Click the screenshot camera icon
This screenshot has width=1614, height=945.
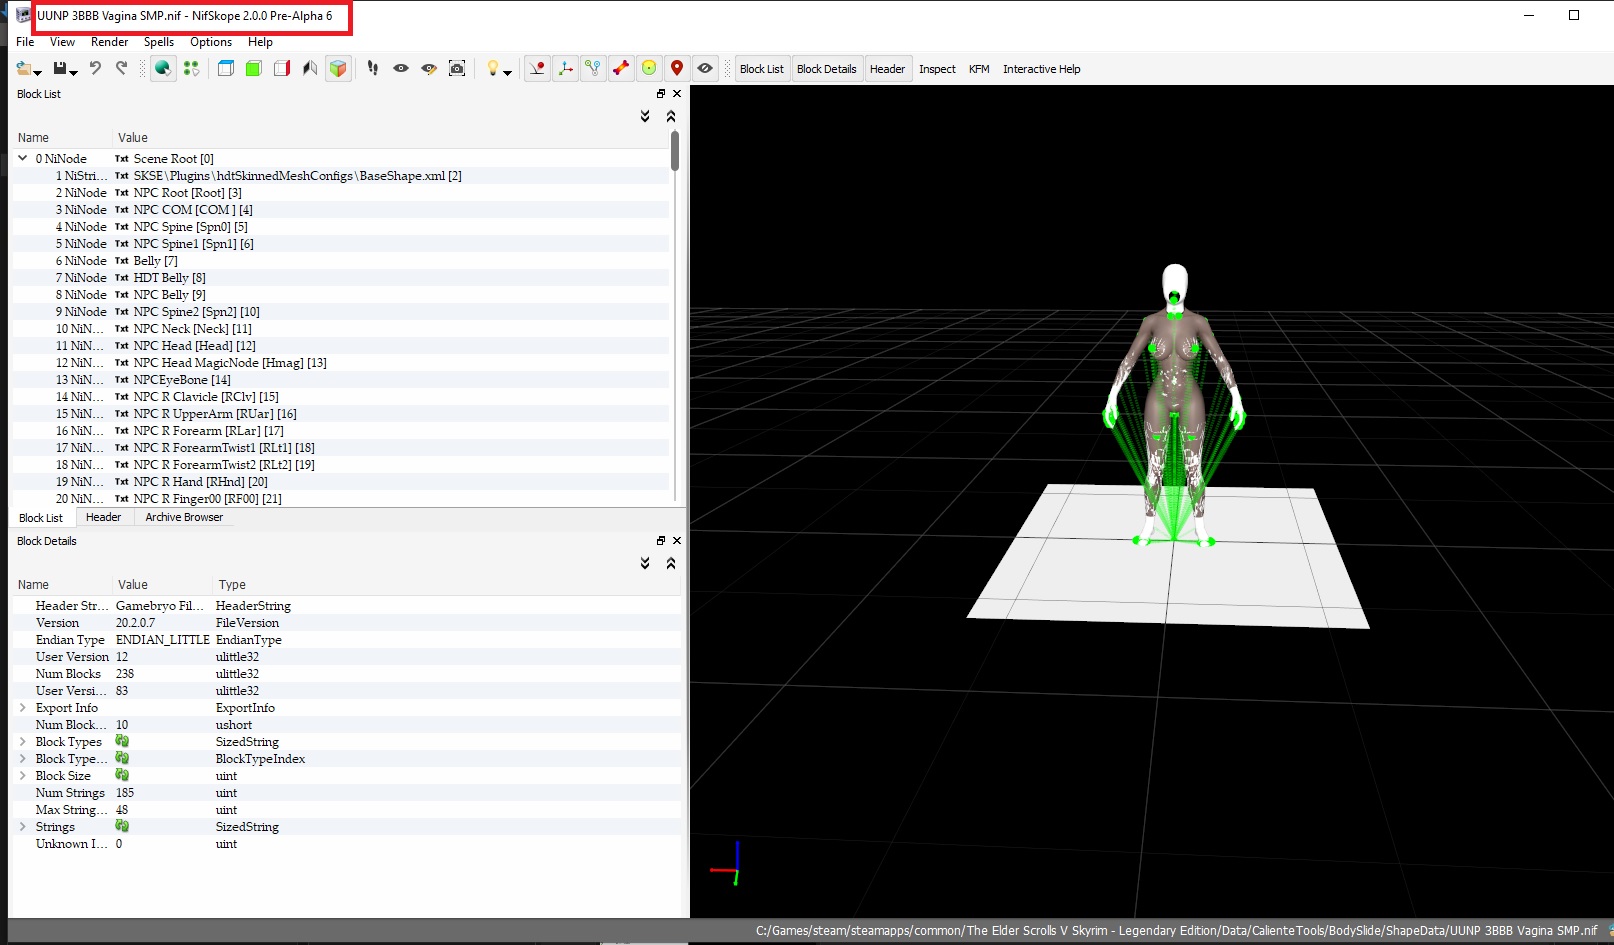(457, 68)
